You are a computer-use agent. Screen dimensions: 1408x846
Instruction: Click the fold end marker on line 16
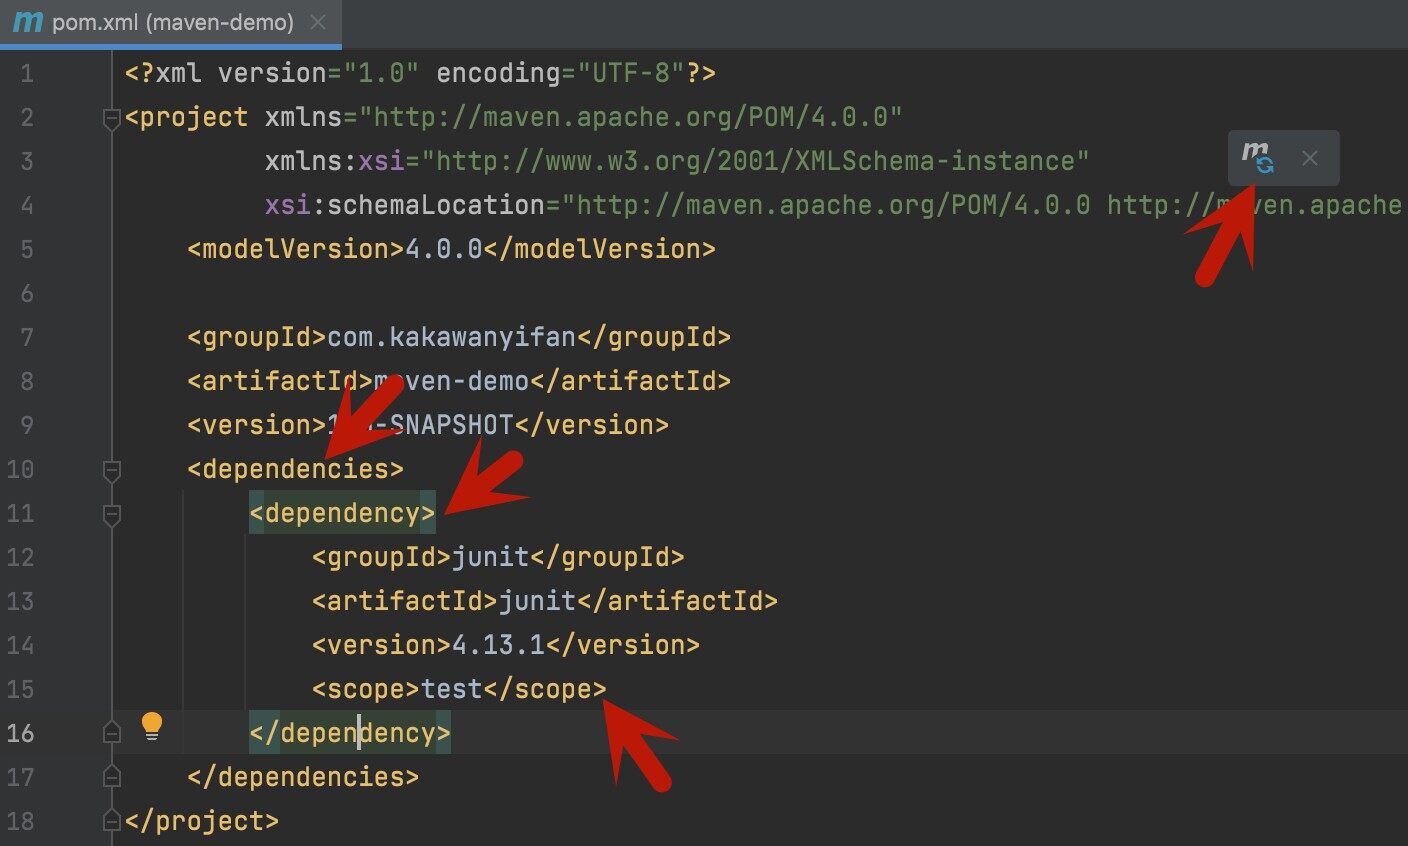[112, 733]
